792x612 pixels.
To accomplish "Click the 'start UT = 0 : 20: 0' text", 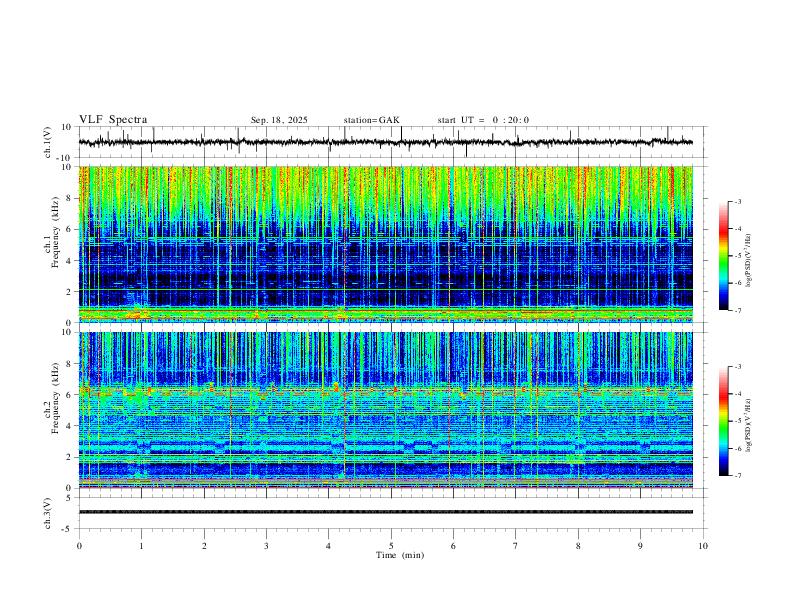I will pos(483,120).
